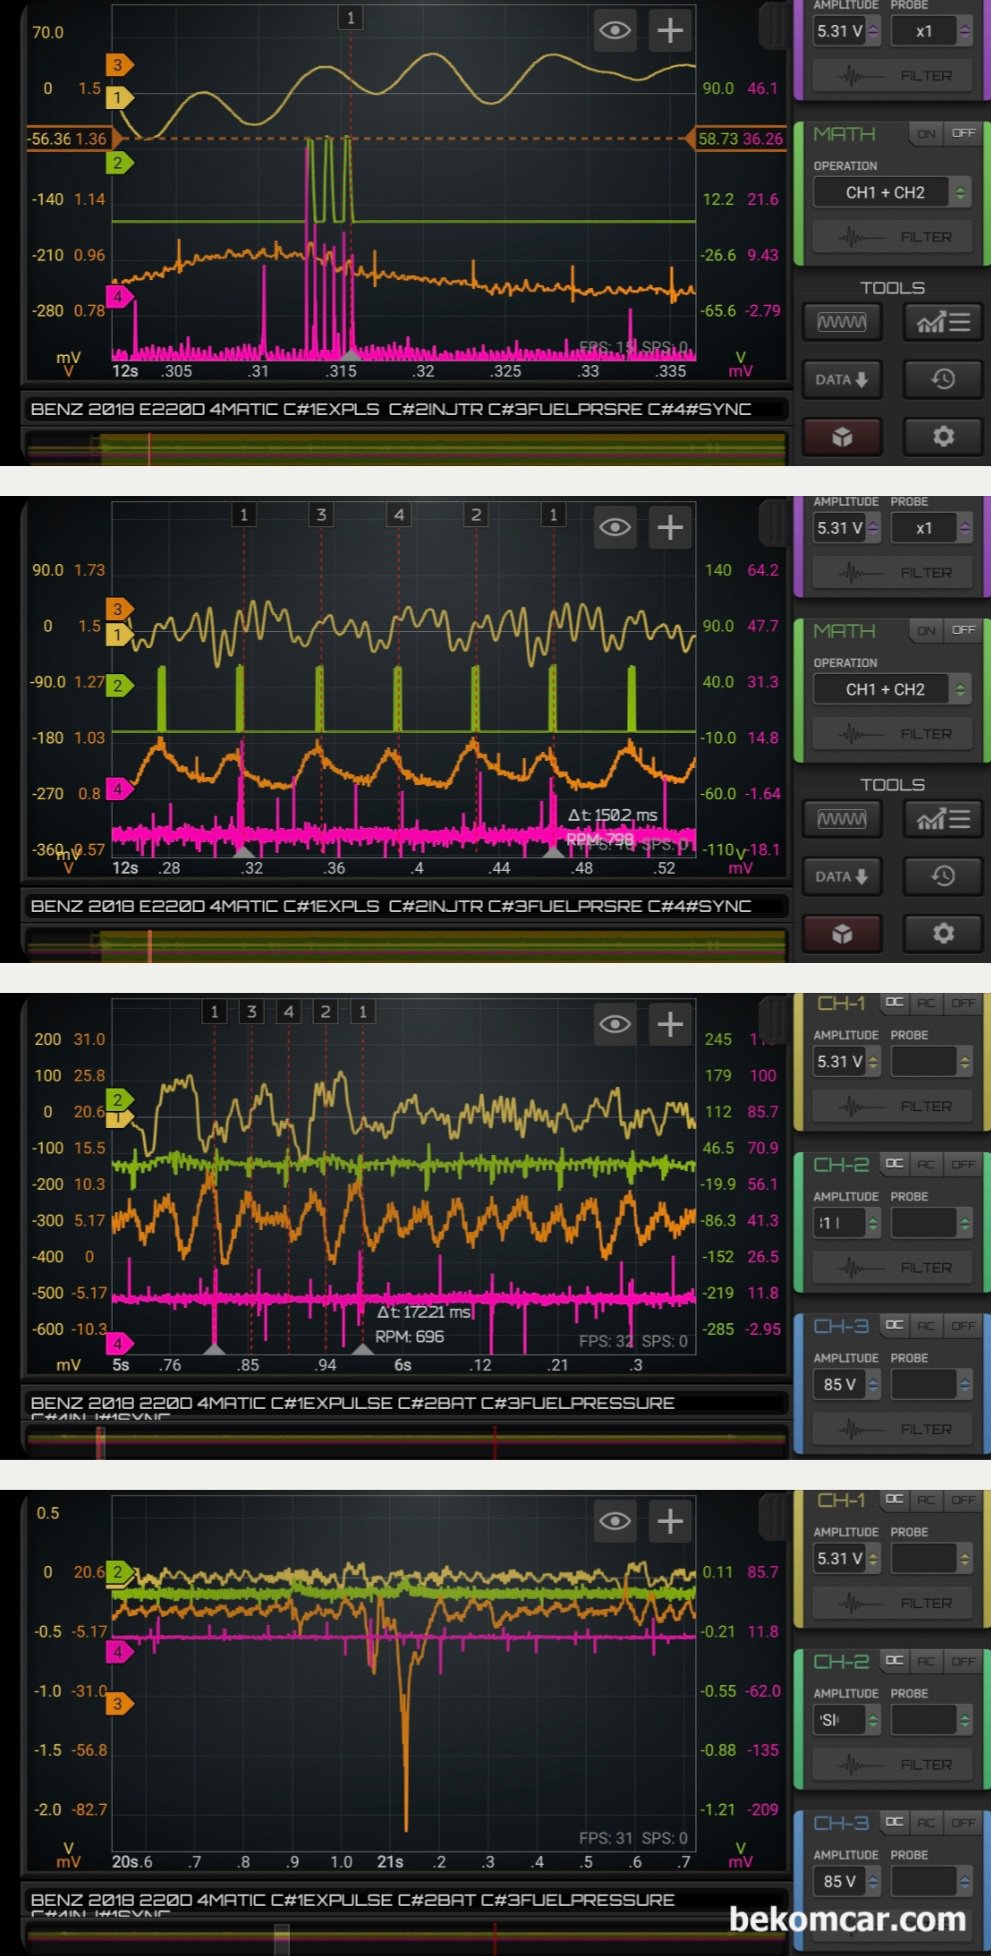Click the CH-2 FILTER button in the third capture

coord(893,1267)
